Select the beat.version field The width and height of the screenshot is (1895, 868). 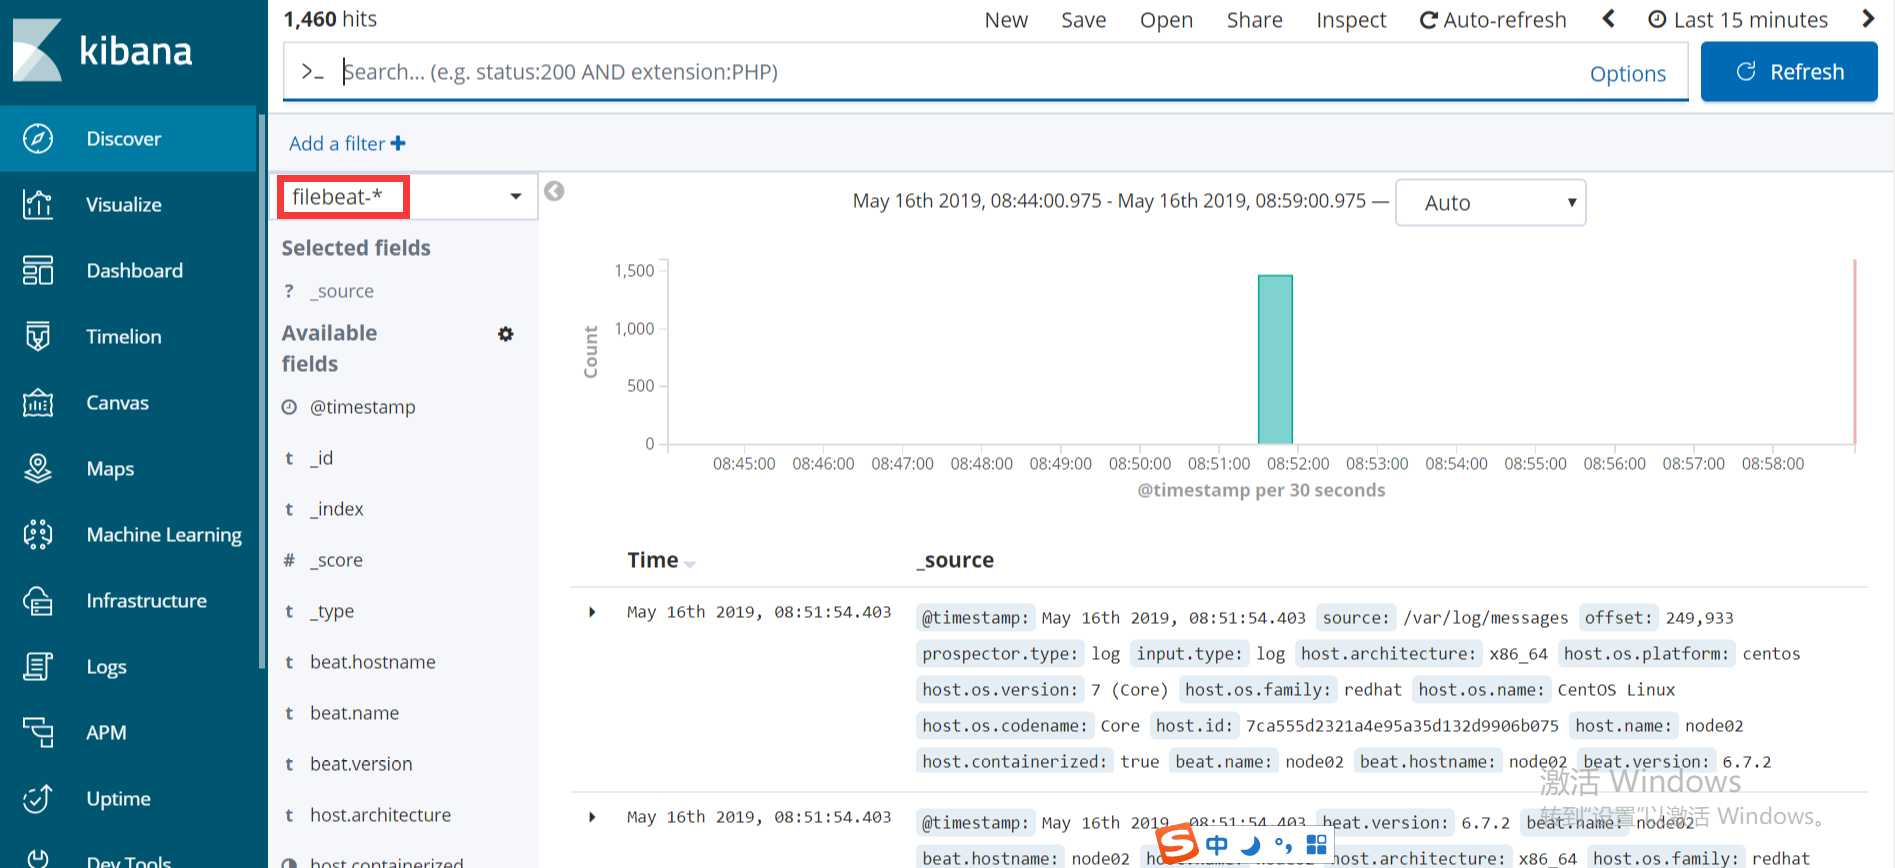point(361,764)
